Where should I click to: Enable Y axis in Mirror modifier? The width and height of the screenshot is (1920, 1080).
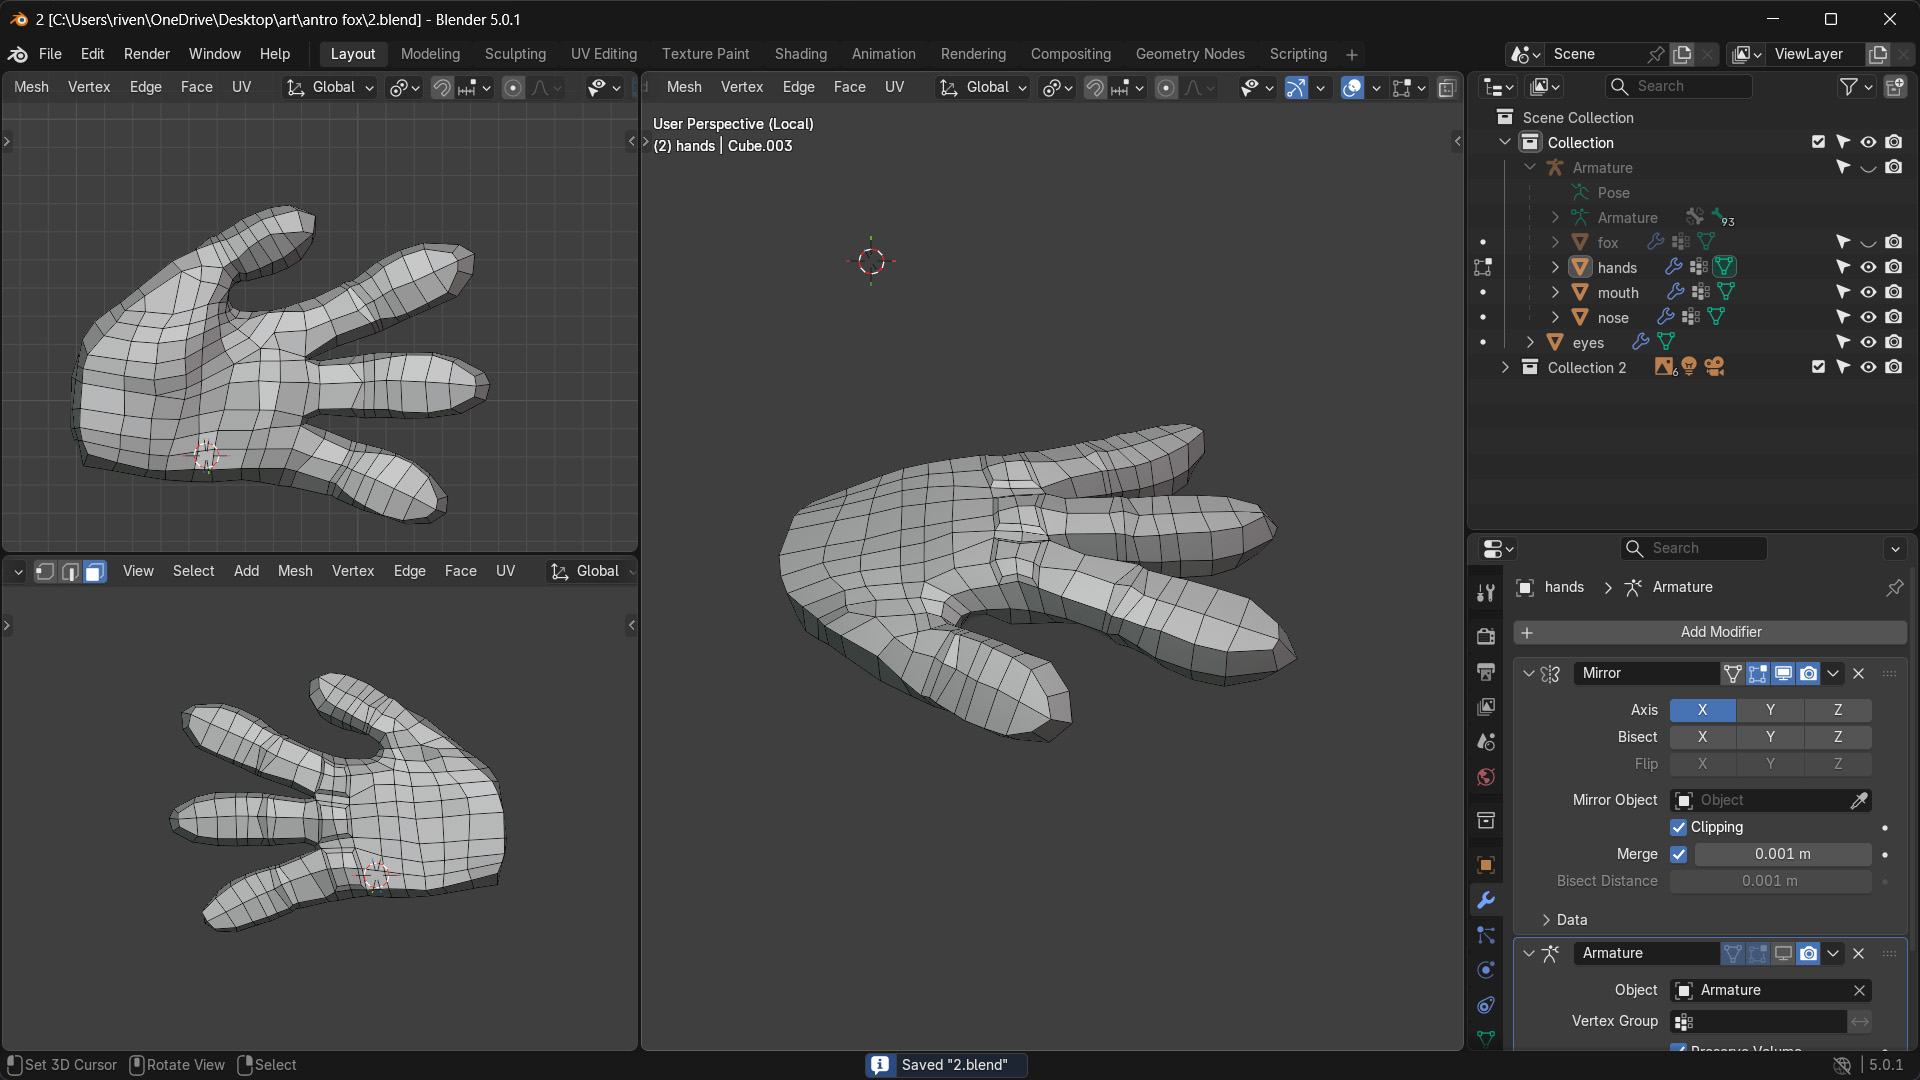coord(1770,710)
